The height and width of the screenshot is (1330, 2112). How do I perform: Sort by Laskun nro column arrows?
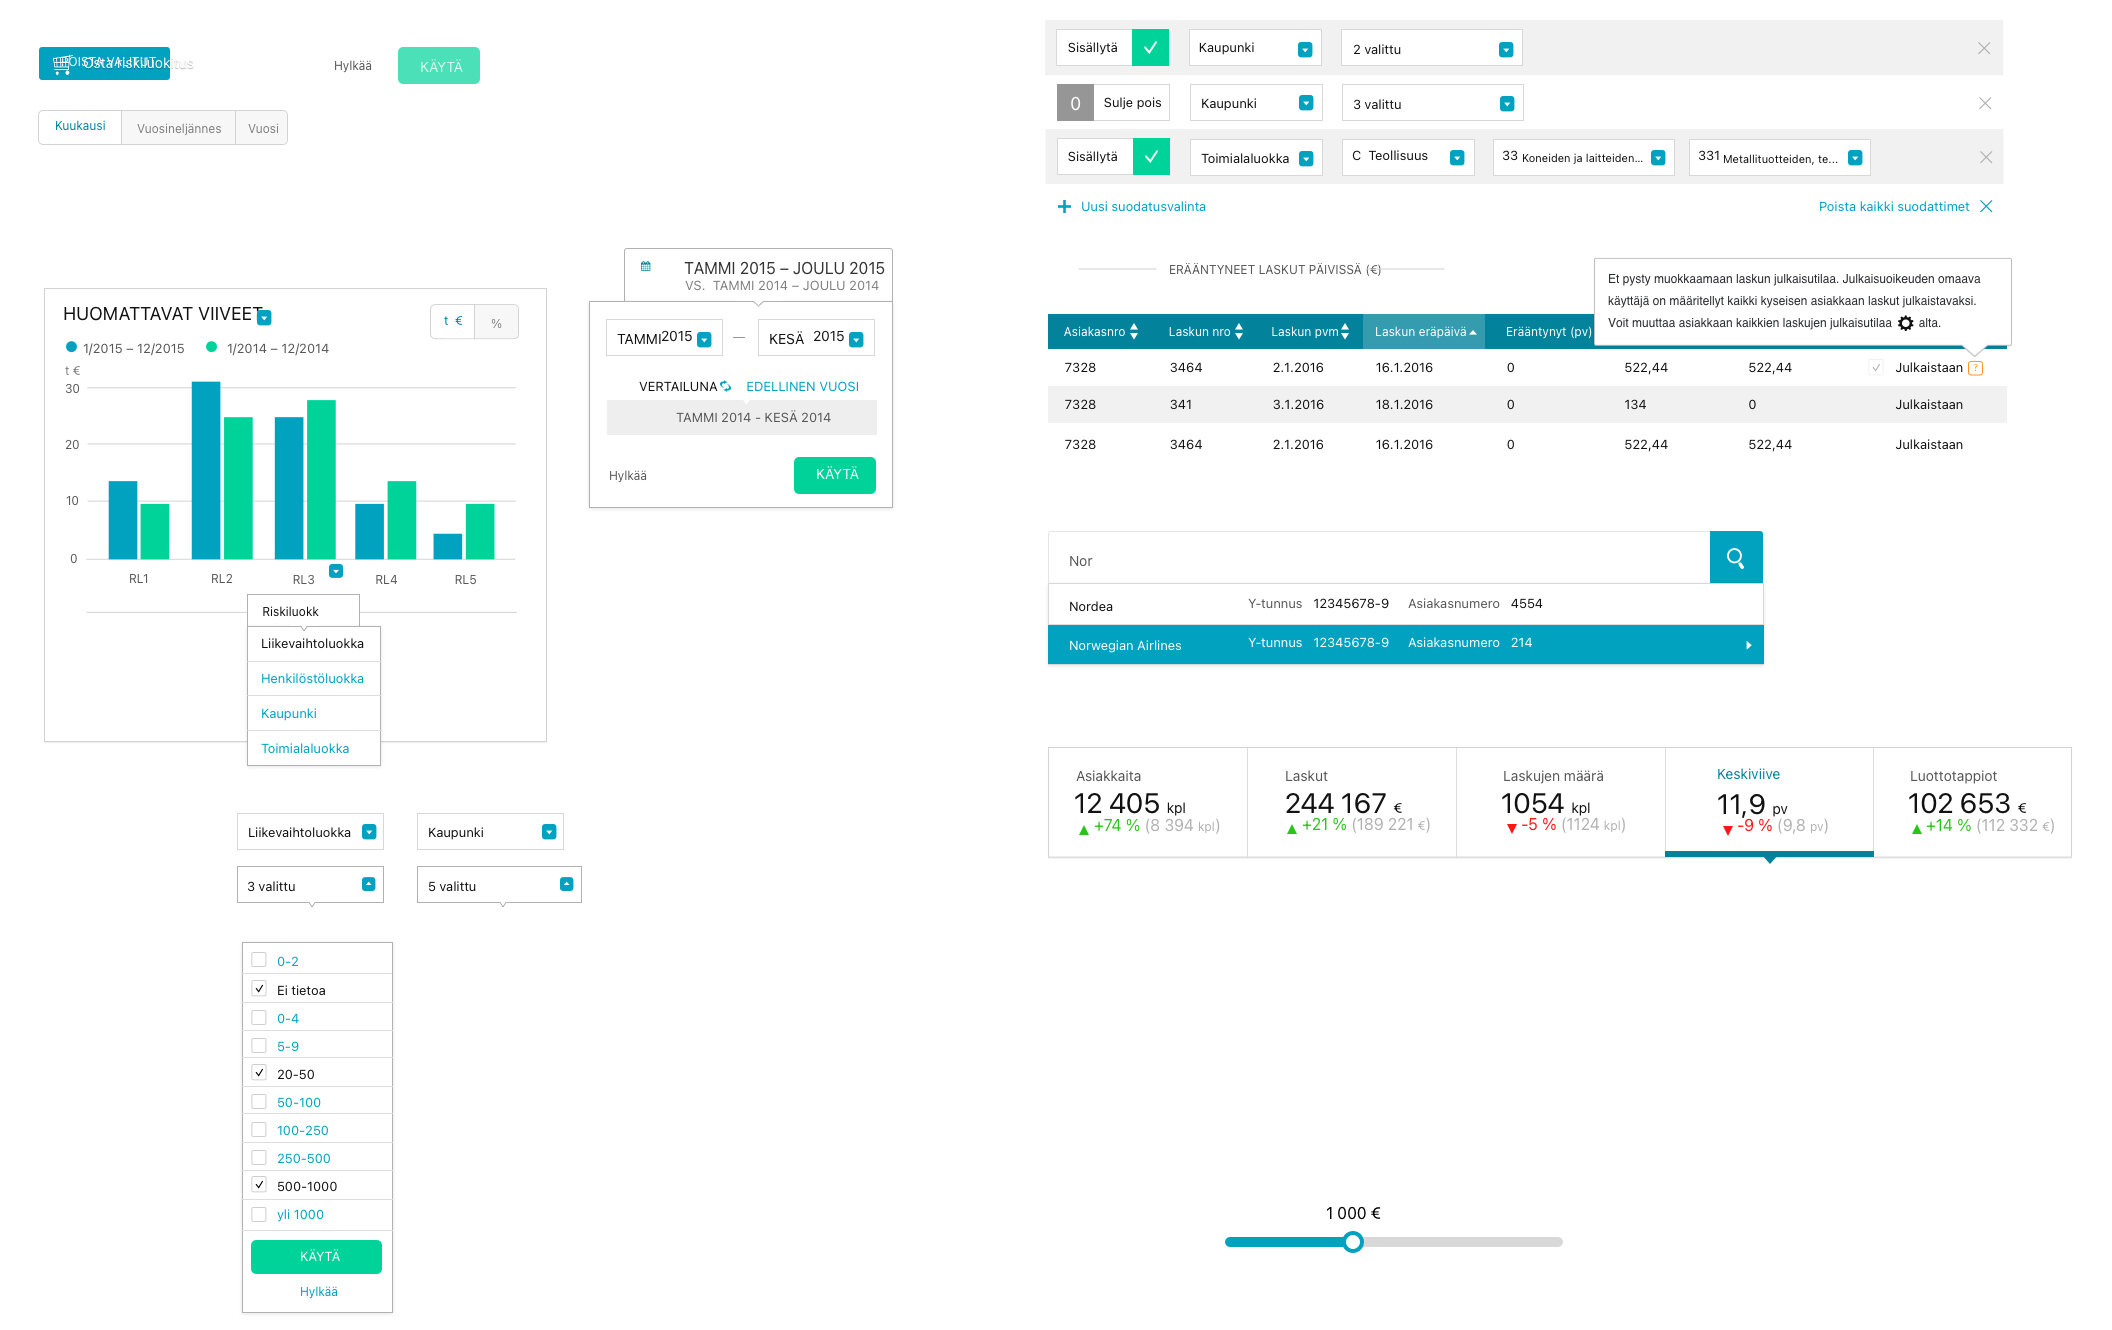click(1239, 332)
